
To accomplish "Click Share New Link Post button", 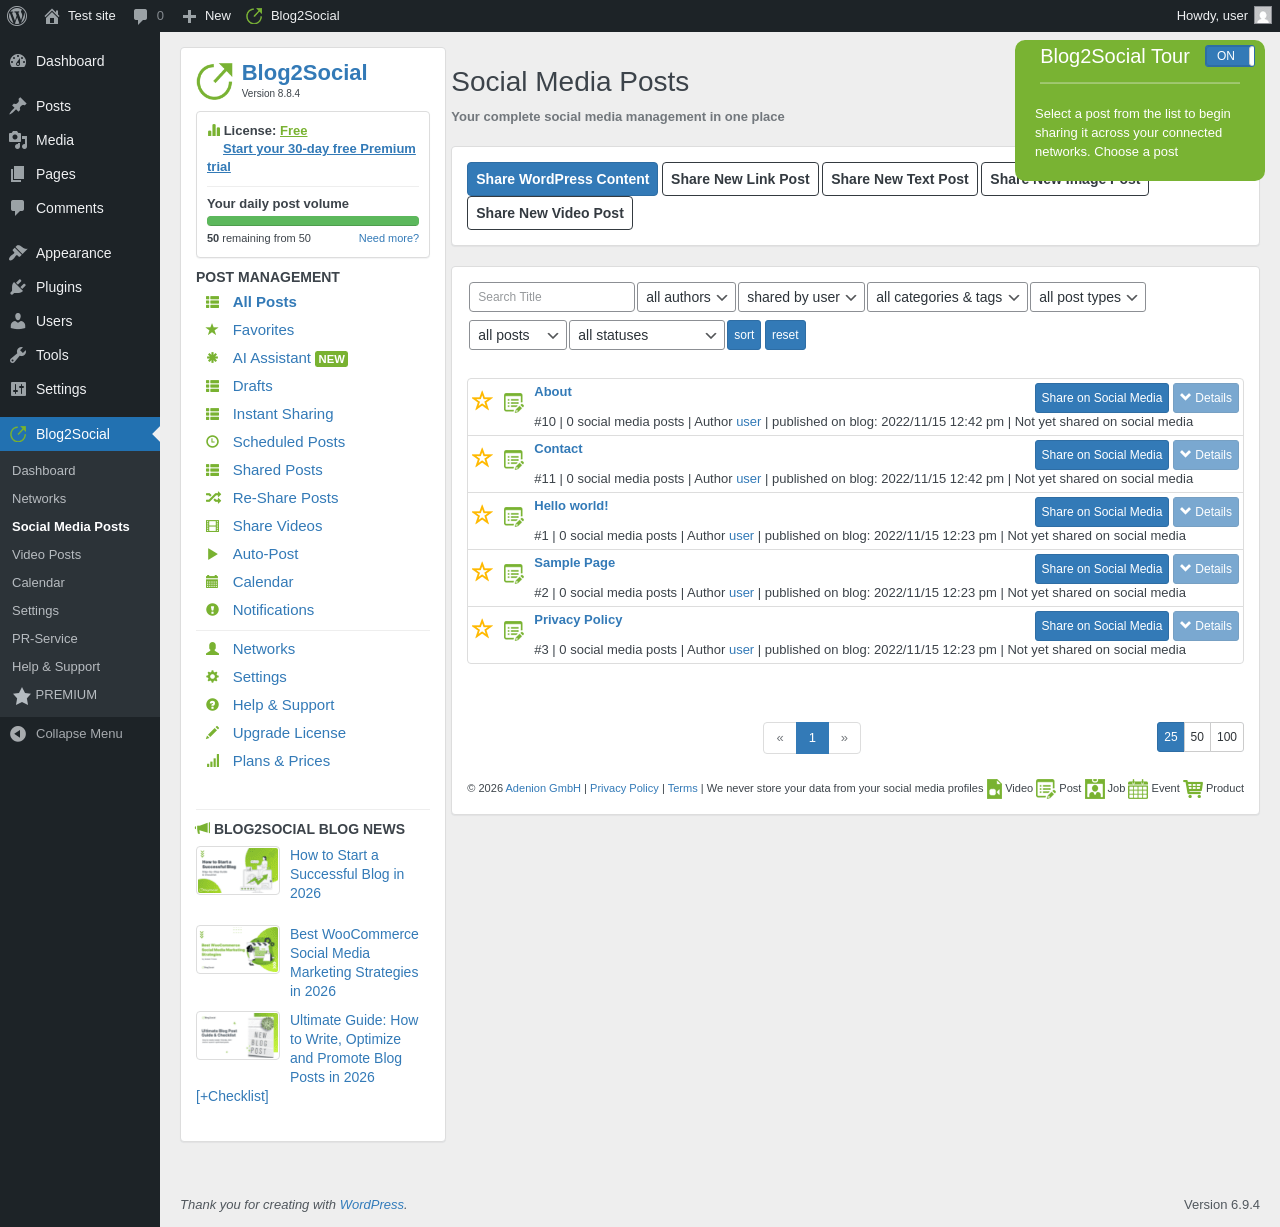I will (x=740, y=179).
